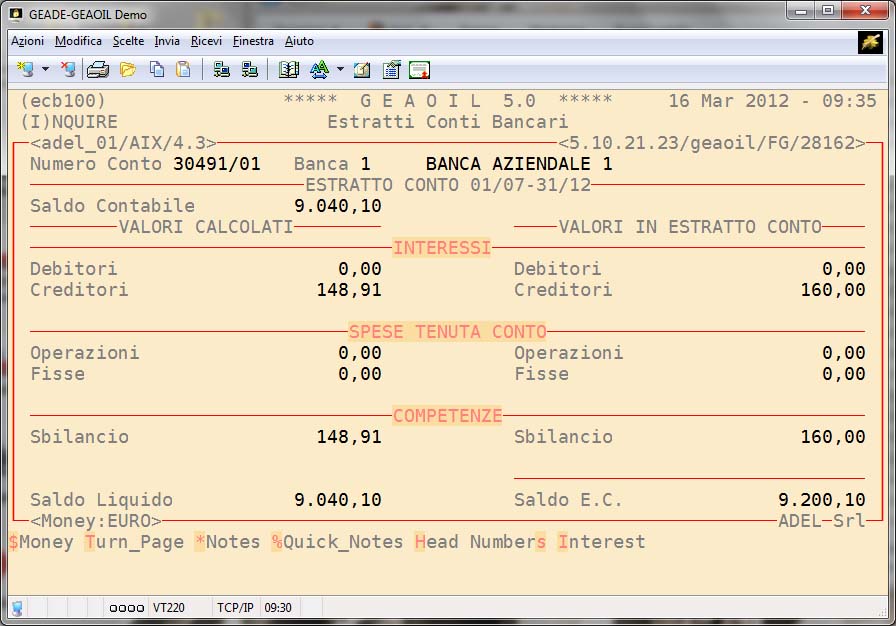Open the Azioni menu
The height and width of the screenshot is (626, 896).
tap(27, 41)
